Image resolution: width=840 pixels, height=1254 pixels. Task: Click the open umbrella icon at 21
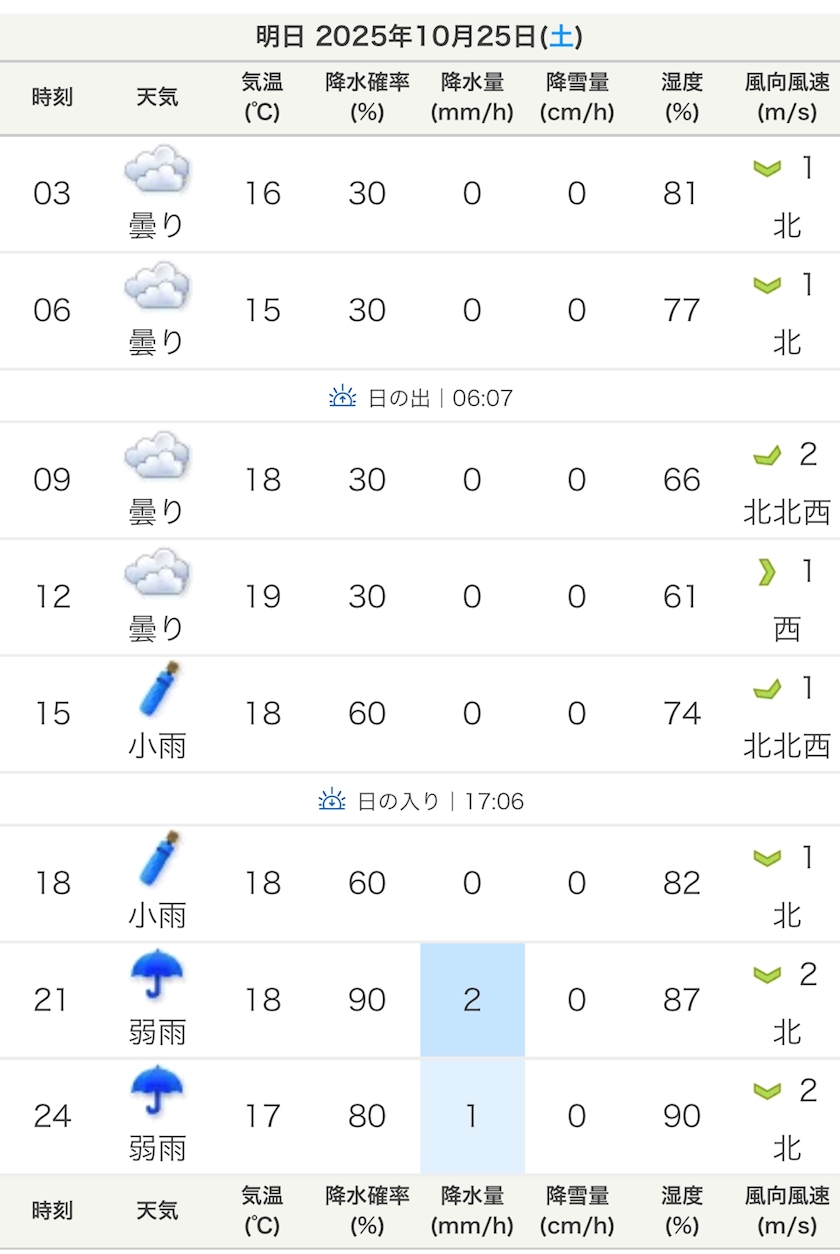[x=157, y=975]
